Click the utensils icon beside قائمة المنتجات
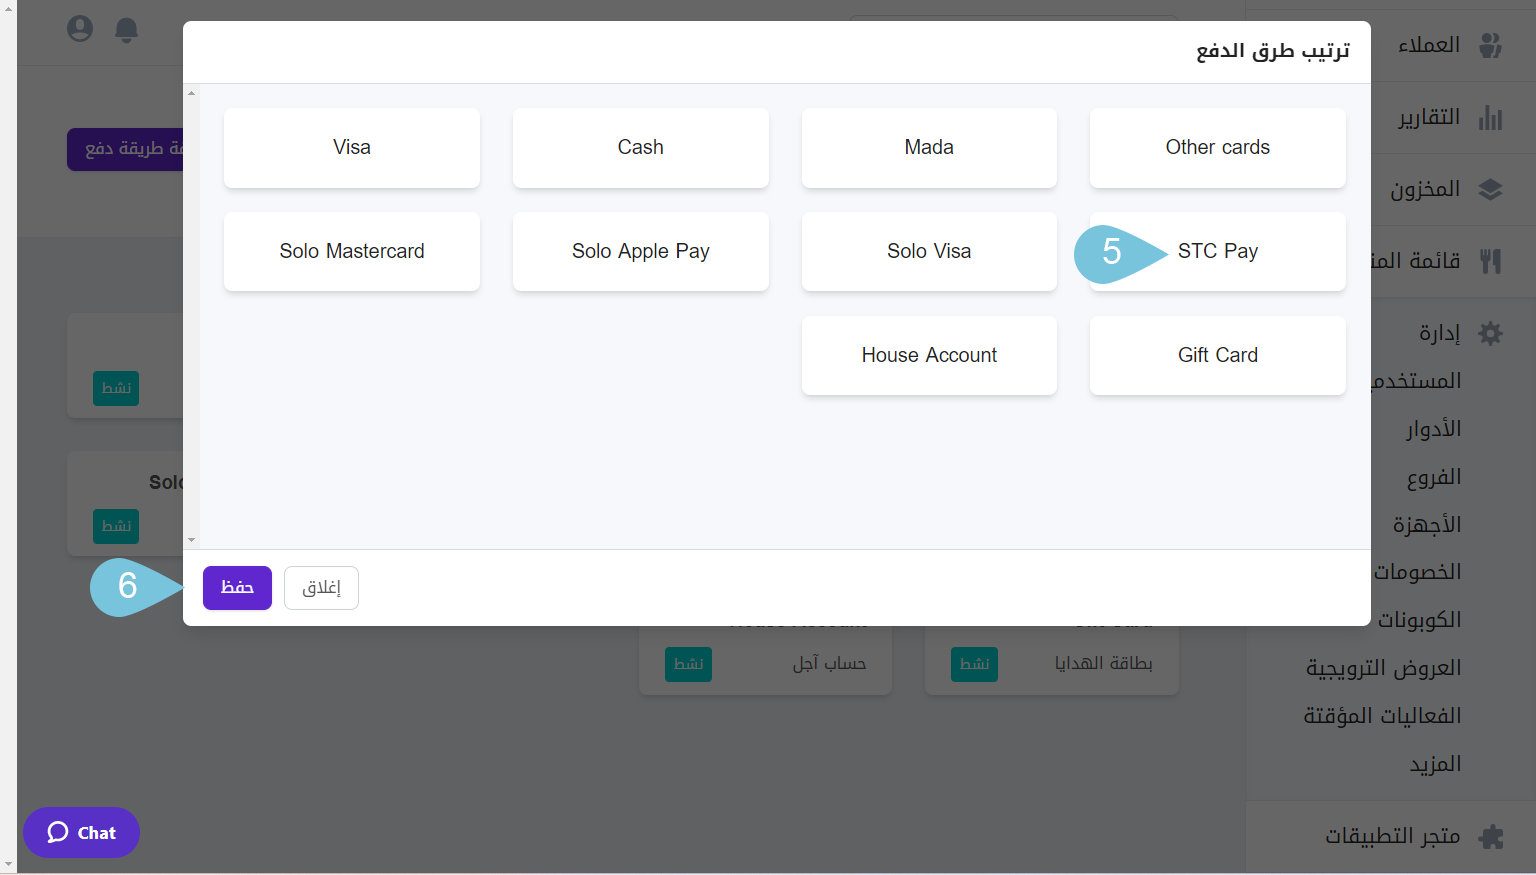 pos(1492,261)
